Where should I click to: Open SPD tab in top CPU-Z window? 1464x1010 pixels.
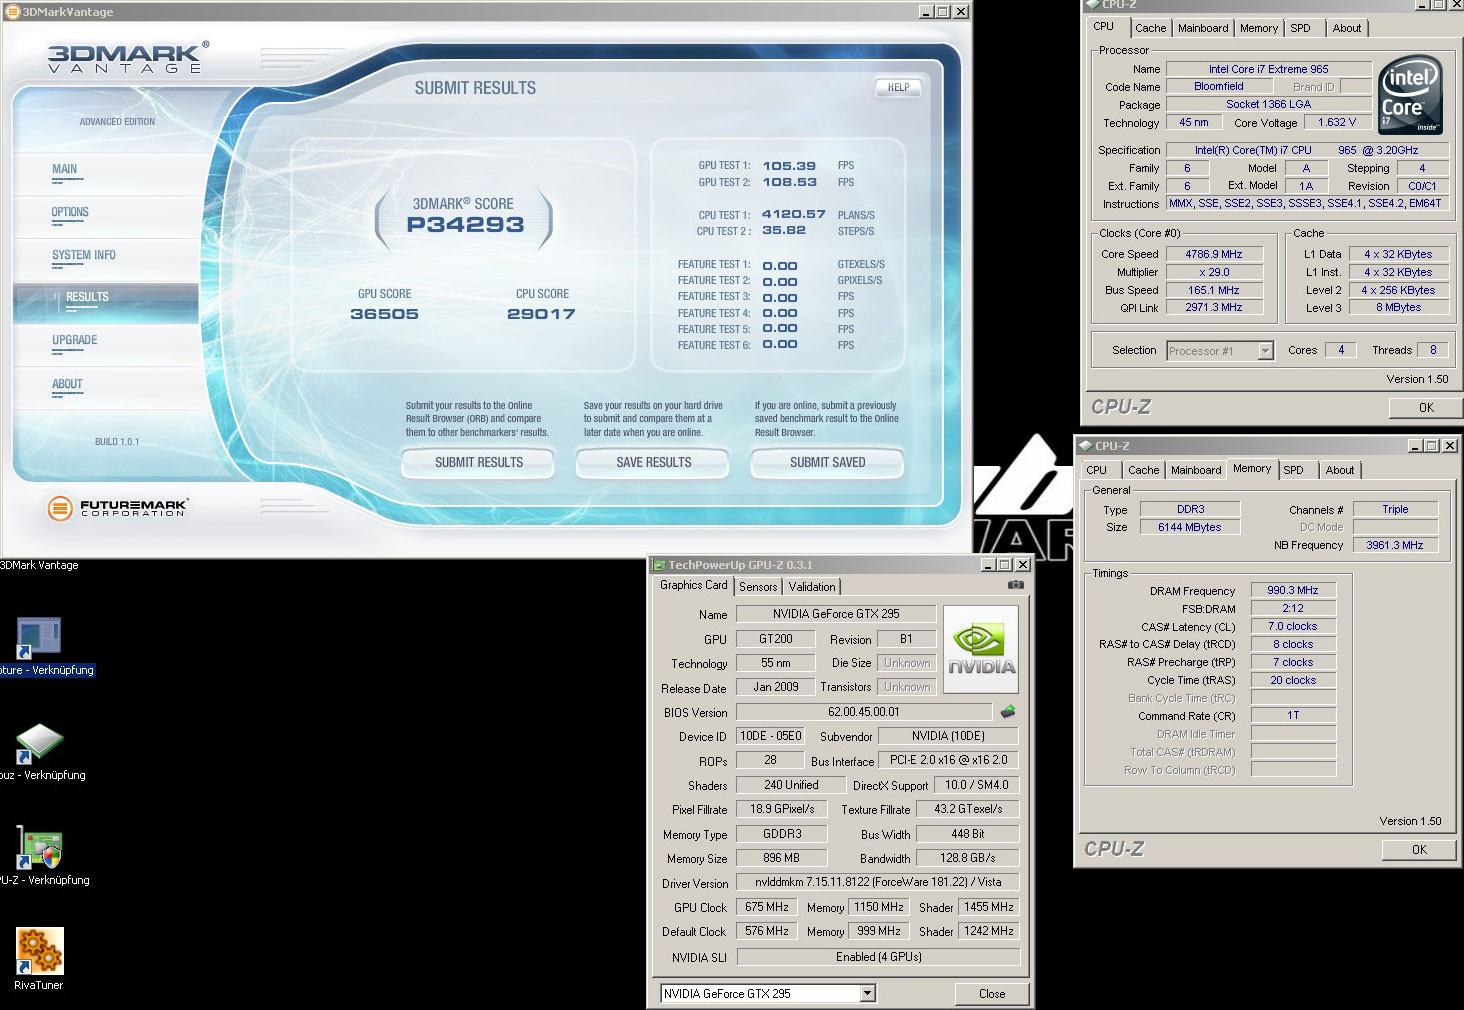(x=1300, y=28)
